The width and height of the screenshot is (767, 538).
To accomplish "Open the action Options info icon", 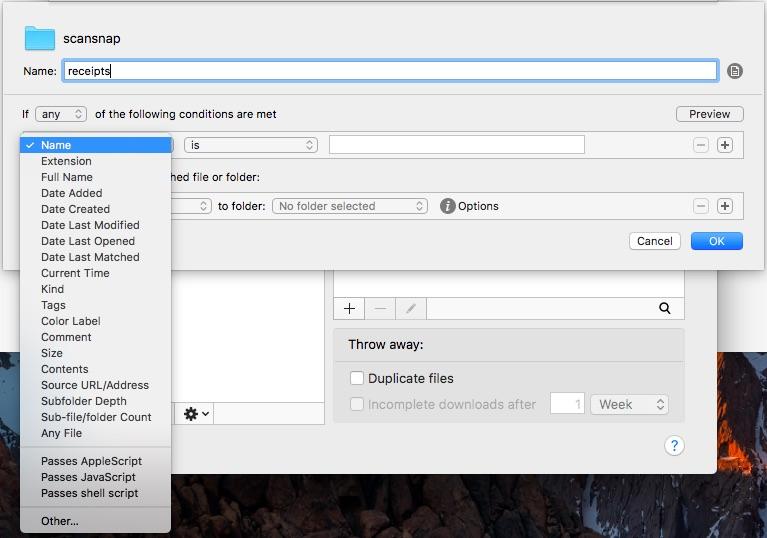I will click(448, 206).
